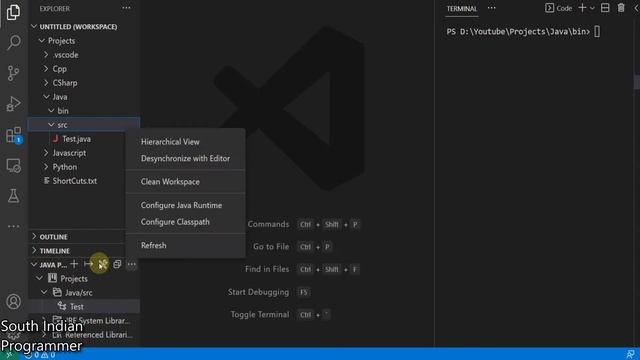The height and width of the screenshot is (360, 640).
Task: Click the export jar arrow icon in Java Projects
Action: coord(88,264)
